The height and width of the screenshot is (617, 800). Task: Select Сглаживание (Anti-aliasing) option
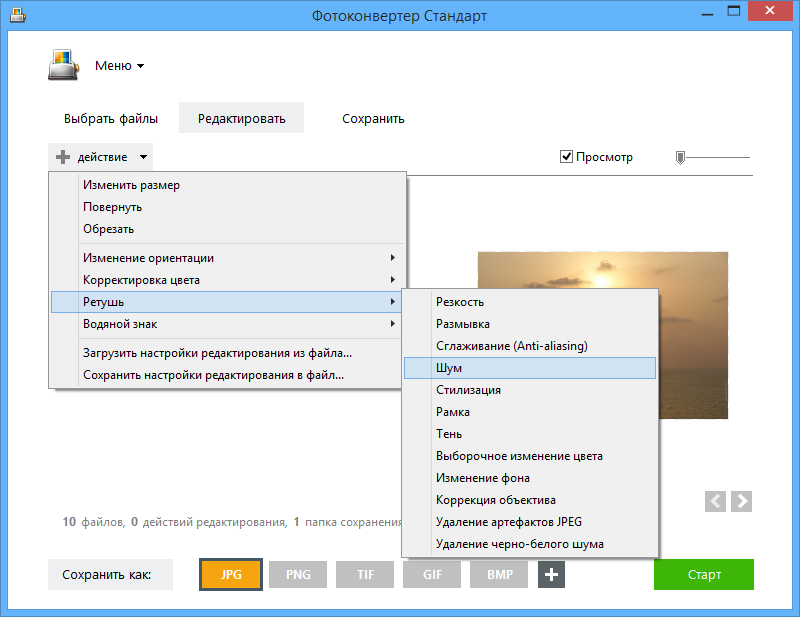(530, 345)
